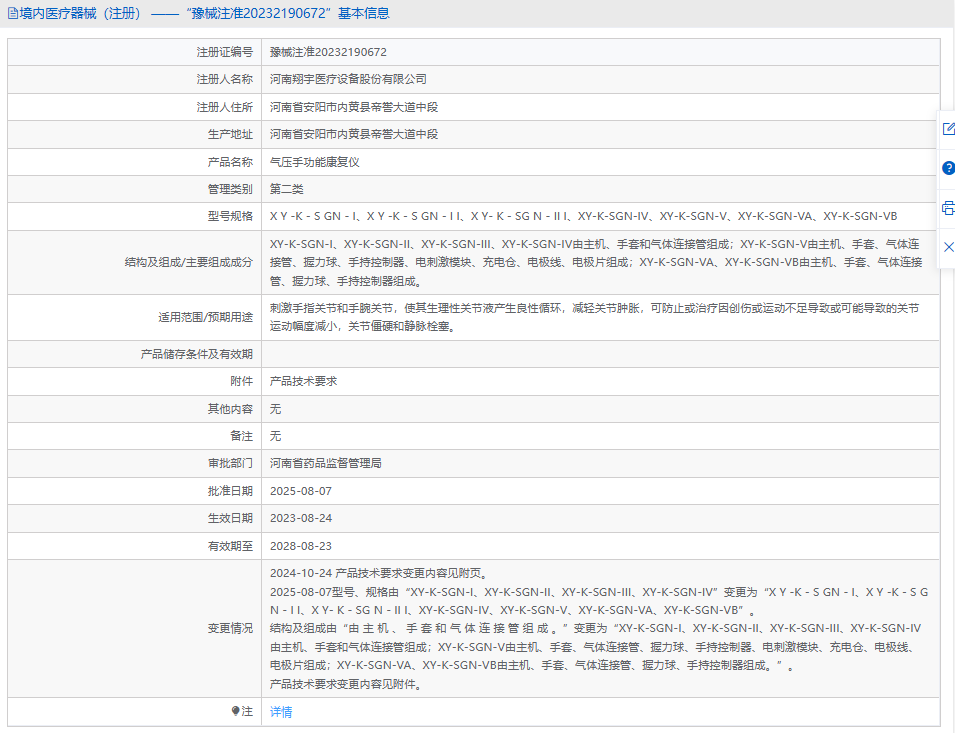Select registration number 豫械注准20232190672 in table
The image size is (955, 733).
[328, 52]
